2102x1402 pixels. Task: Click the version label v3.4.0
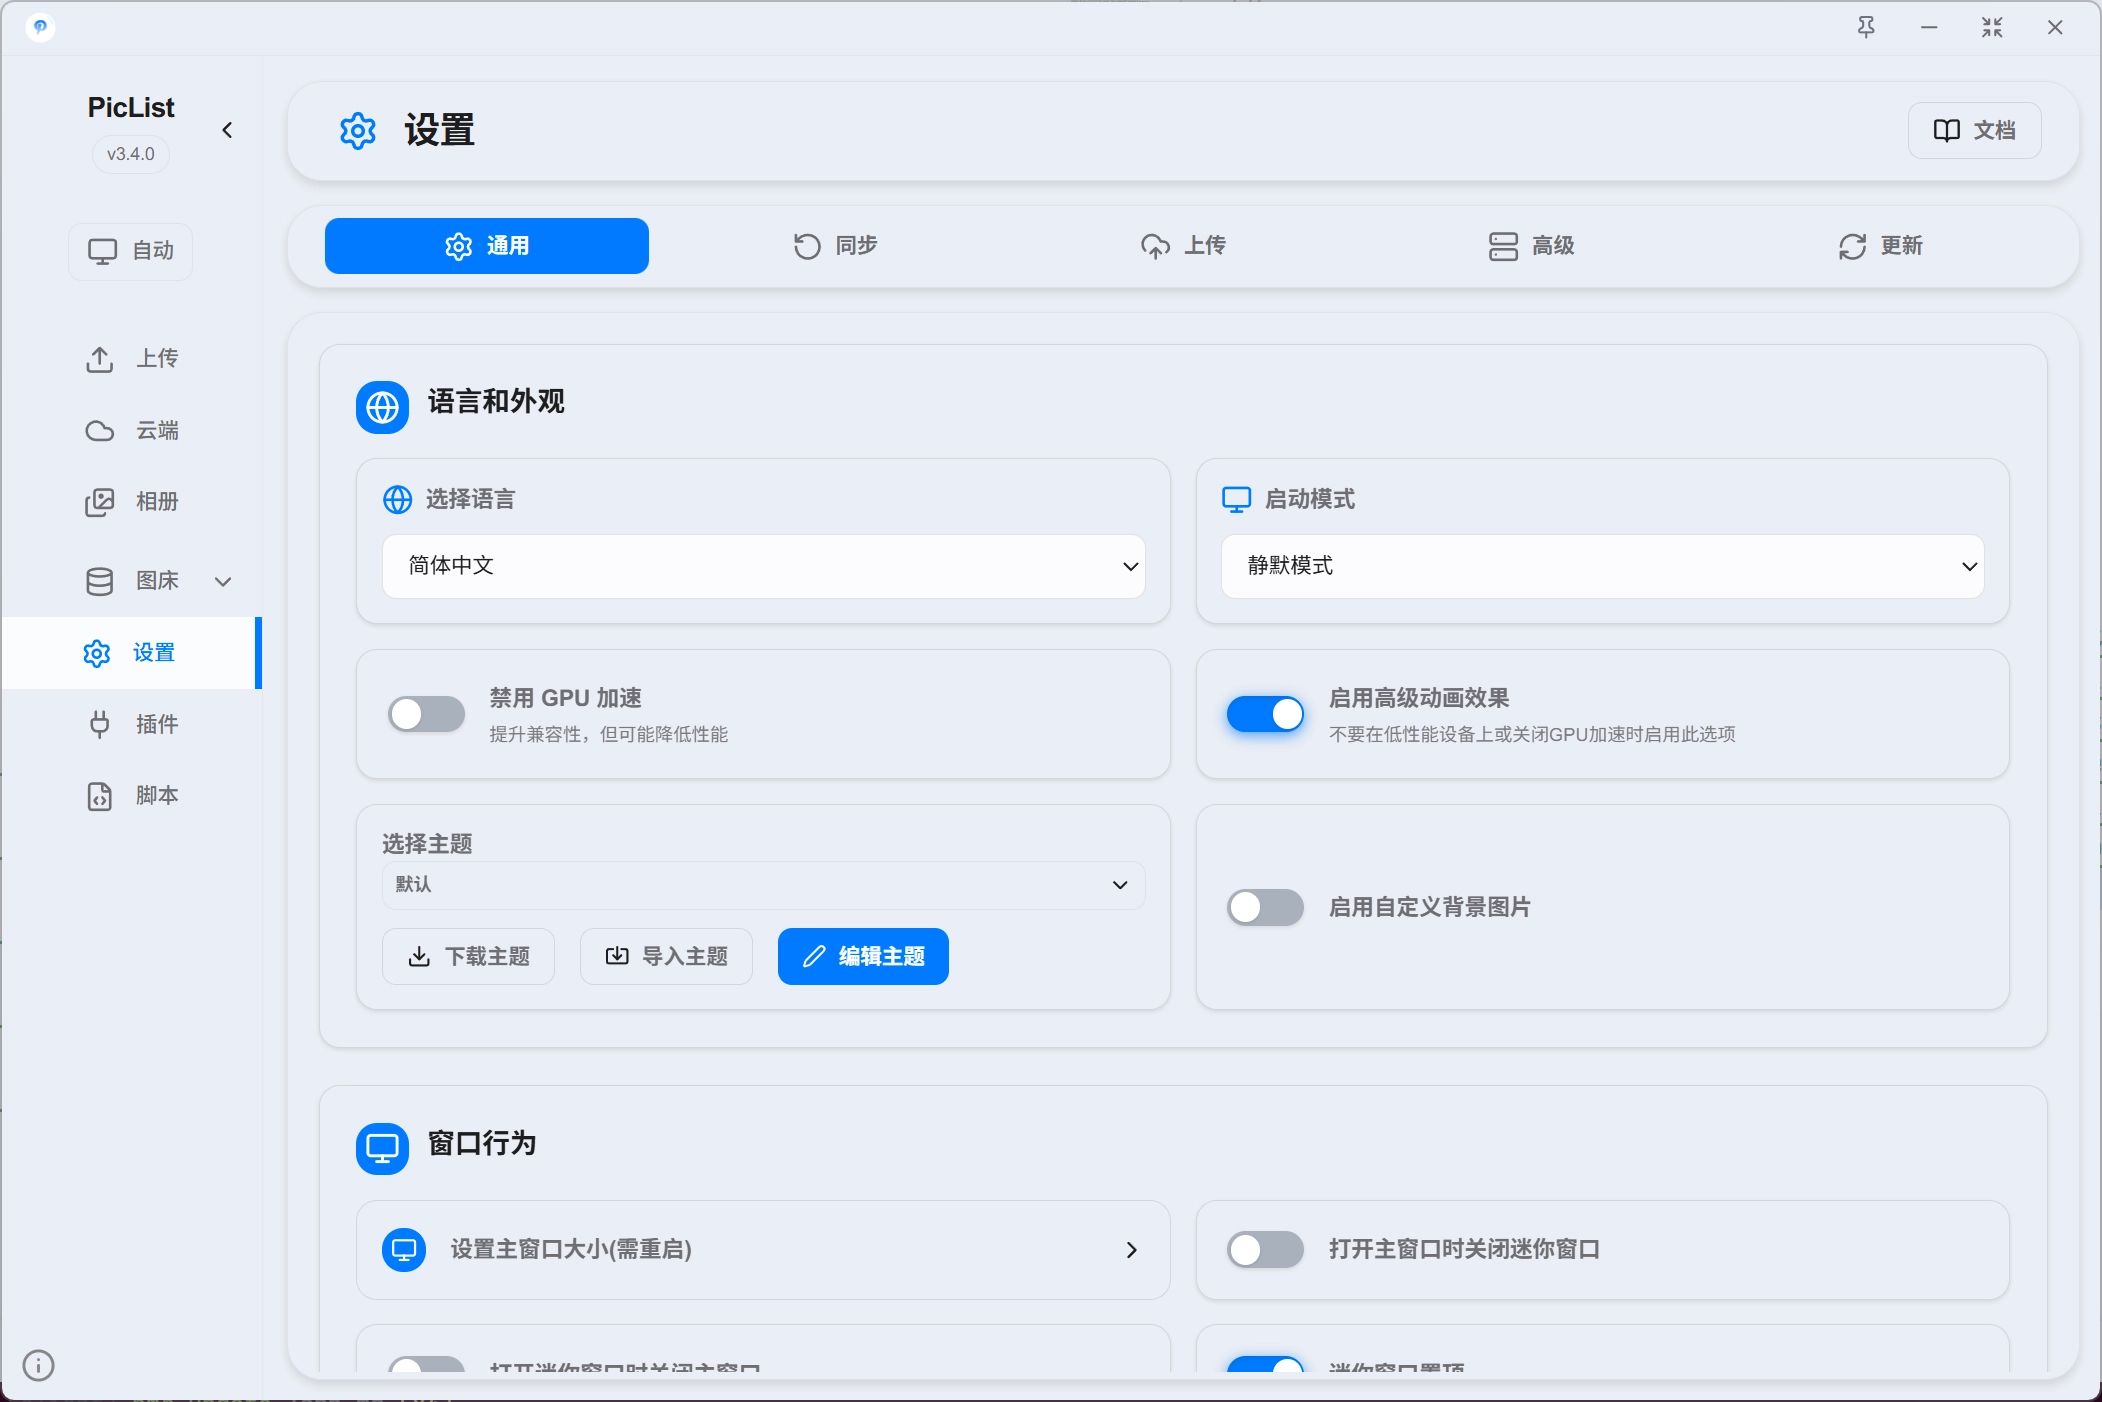(131, 154)
